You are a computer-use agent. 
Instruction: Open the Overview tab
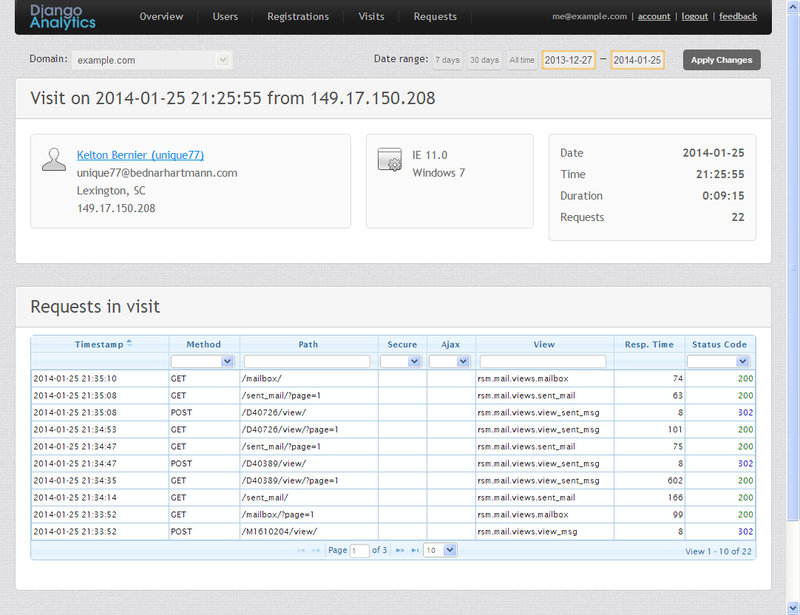click(x=161, y=16)
